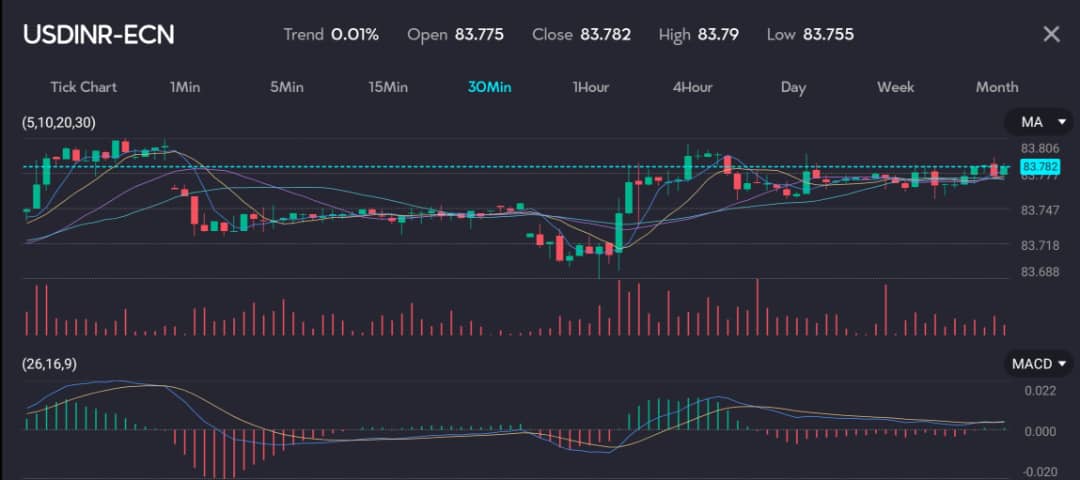Viewport: 1080px width, 480px height.
Task: Choose the 30Min timeframe tab
Action: point(489,87)
